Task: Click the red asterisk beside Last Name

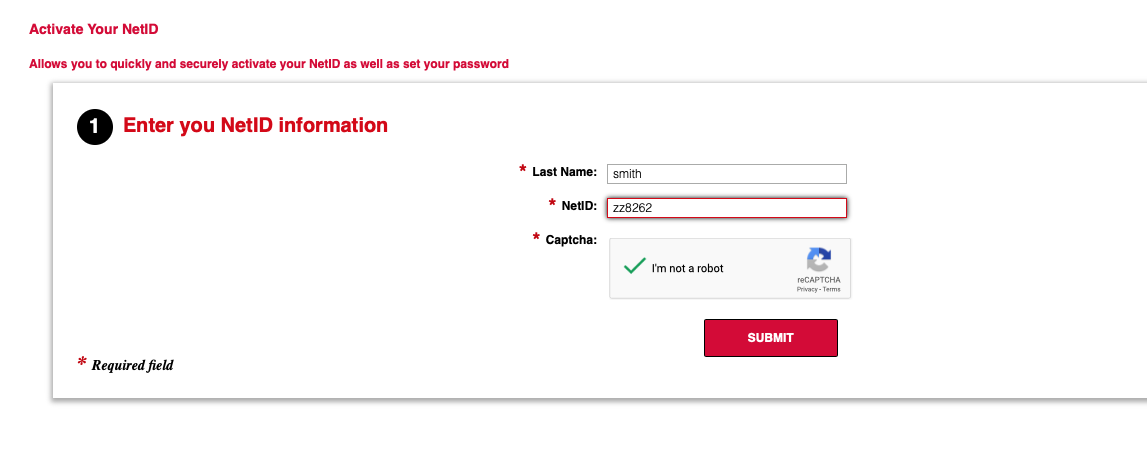Action: point(523,171)
